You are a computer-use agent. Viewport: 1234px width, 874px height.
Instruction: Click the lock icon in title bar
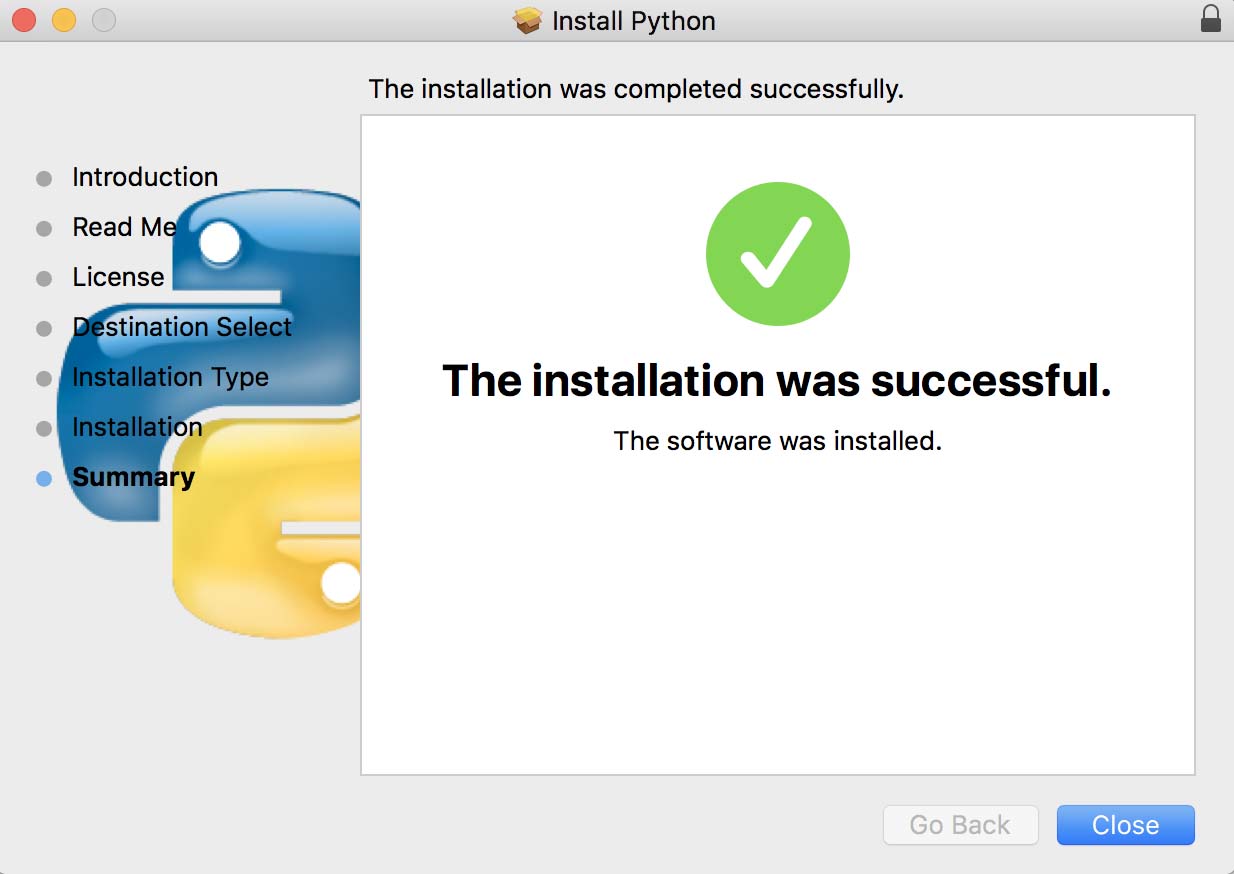point(1210,20)
